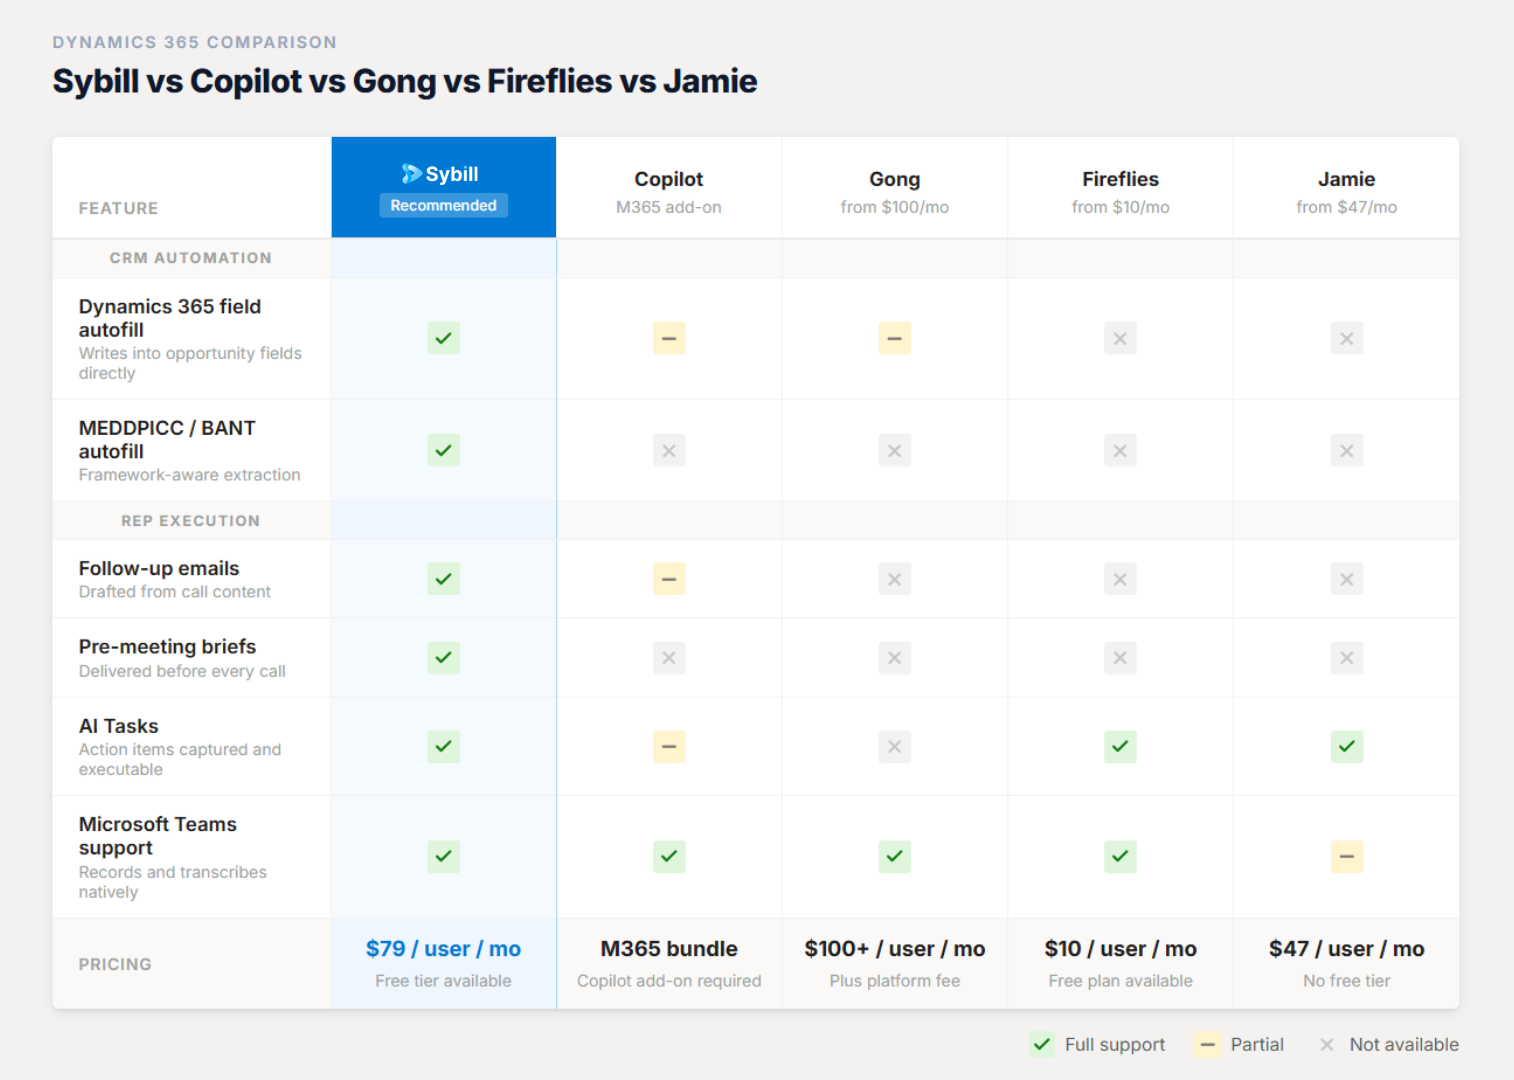Click Copilot's partial icon for Follow-up emails
The width and height of the screenshot is (1514, 1080).
pyautogui.click(x=669, y=579)
